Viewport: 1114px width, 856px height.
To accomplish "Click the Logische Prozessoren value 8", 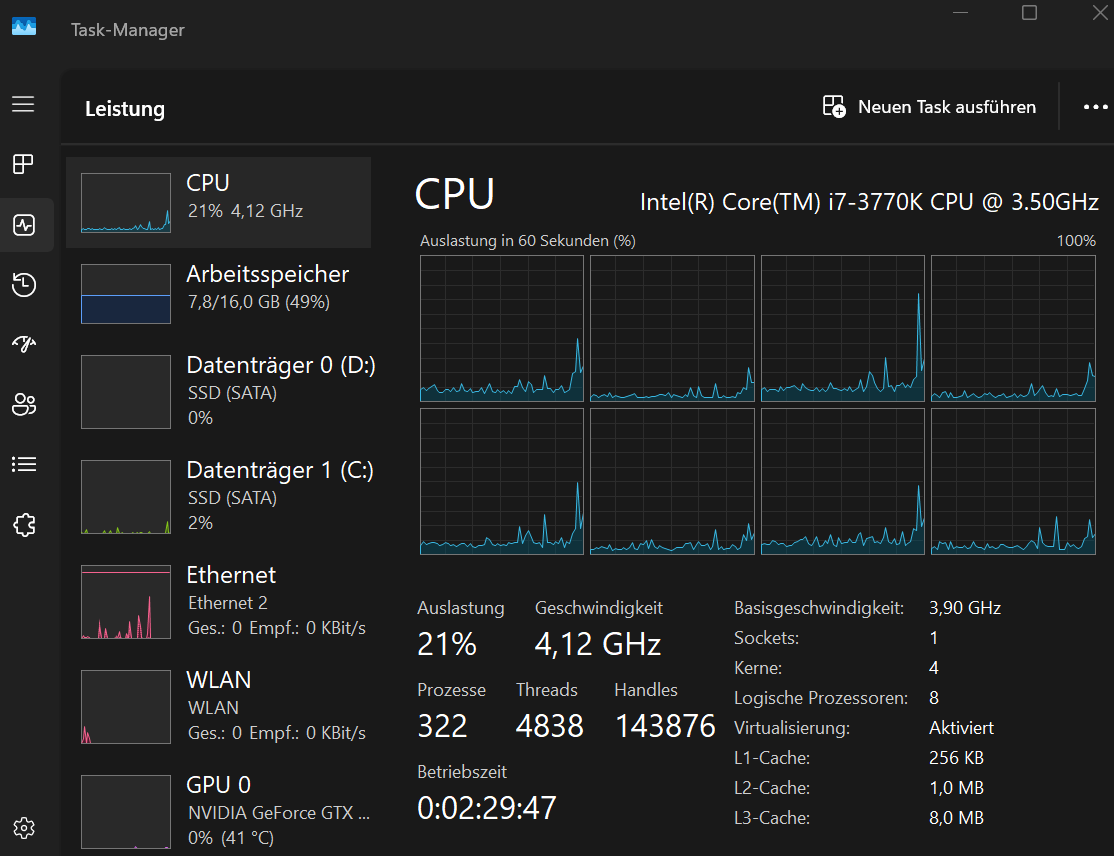I will tap(934, 698).
